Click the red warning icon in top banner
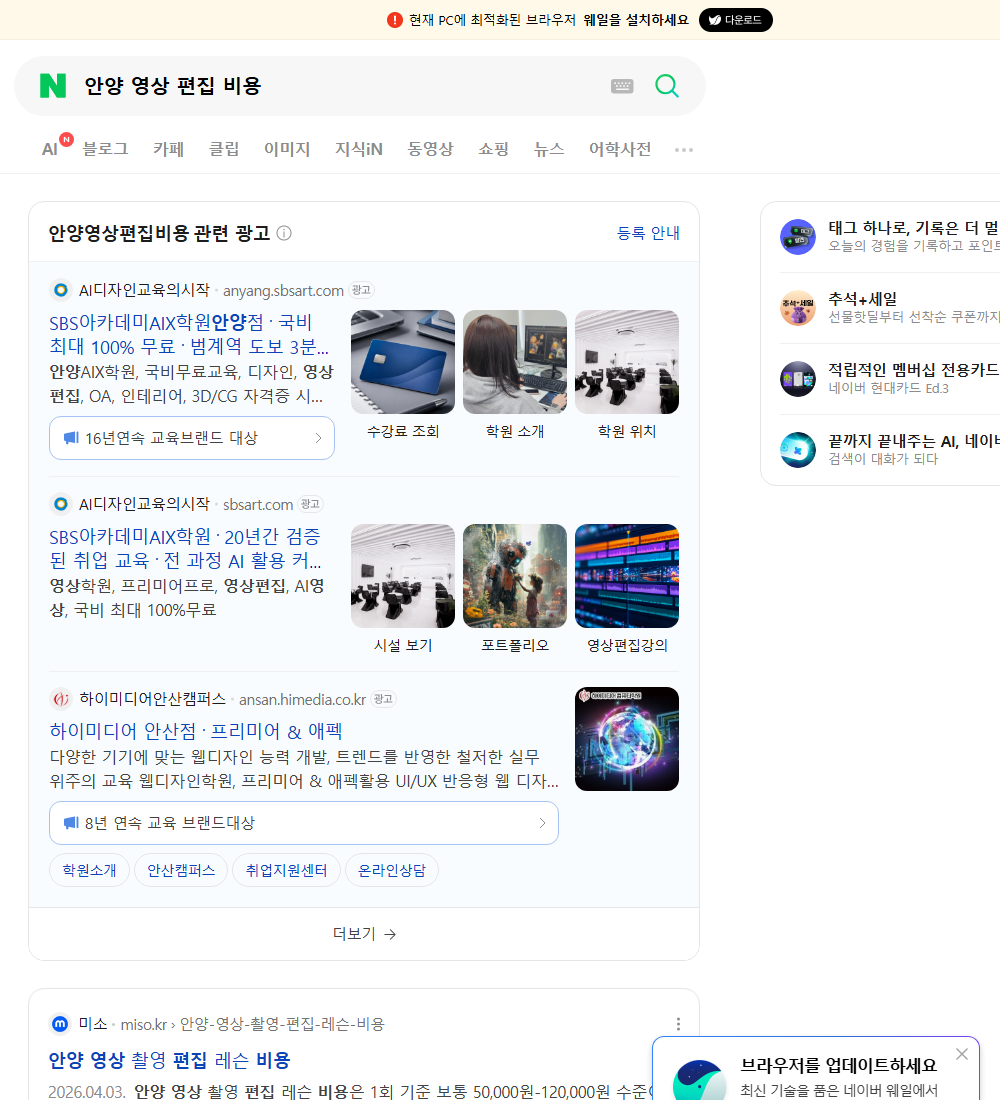Viewport: 1000px width, 1100px height. click(x=394, y=20)
